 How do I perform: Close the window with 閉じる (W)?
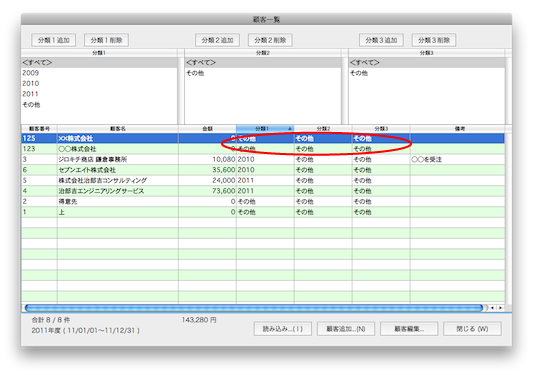(472, 329)
